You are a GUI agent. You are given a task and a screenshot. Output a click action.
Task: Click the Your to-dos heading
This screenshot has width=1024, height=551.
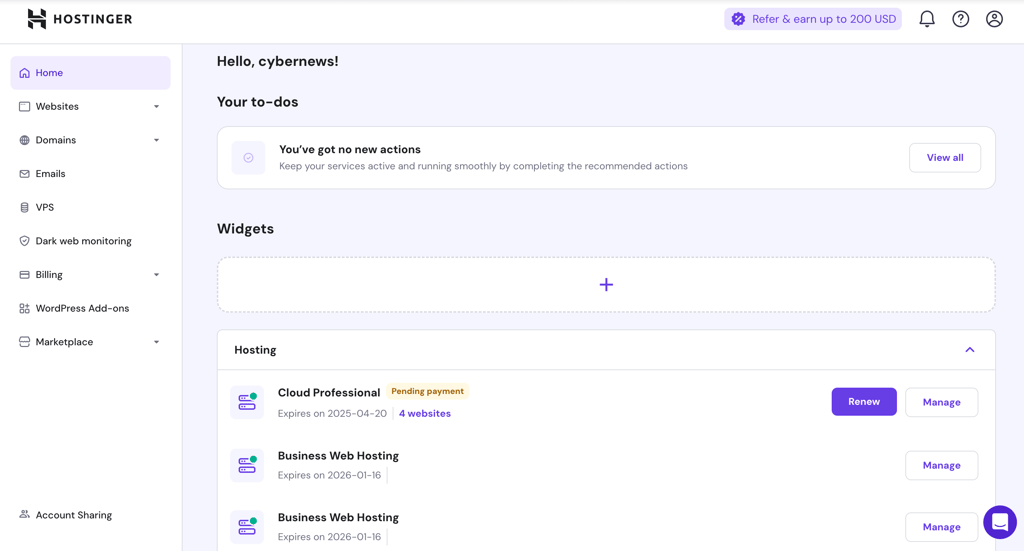[x=257, y=102]
